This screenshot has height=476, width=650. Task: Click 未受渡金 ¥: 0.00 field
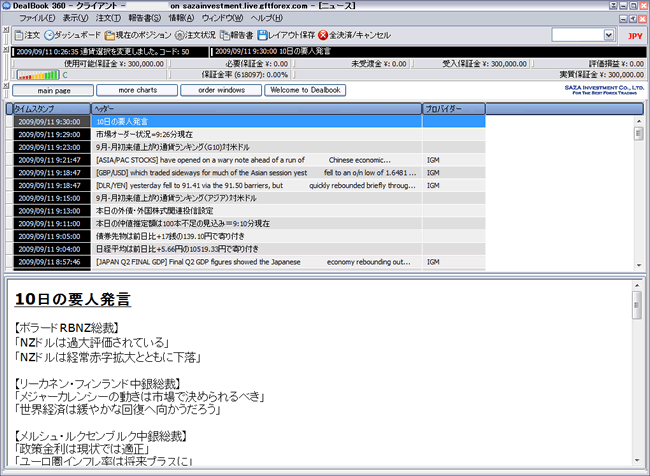click(352, 64)
